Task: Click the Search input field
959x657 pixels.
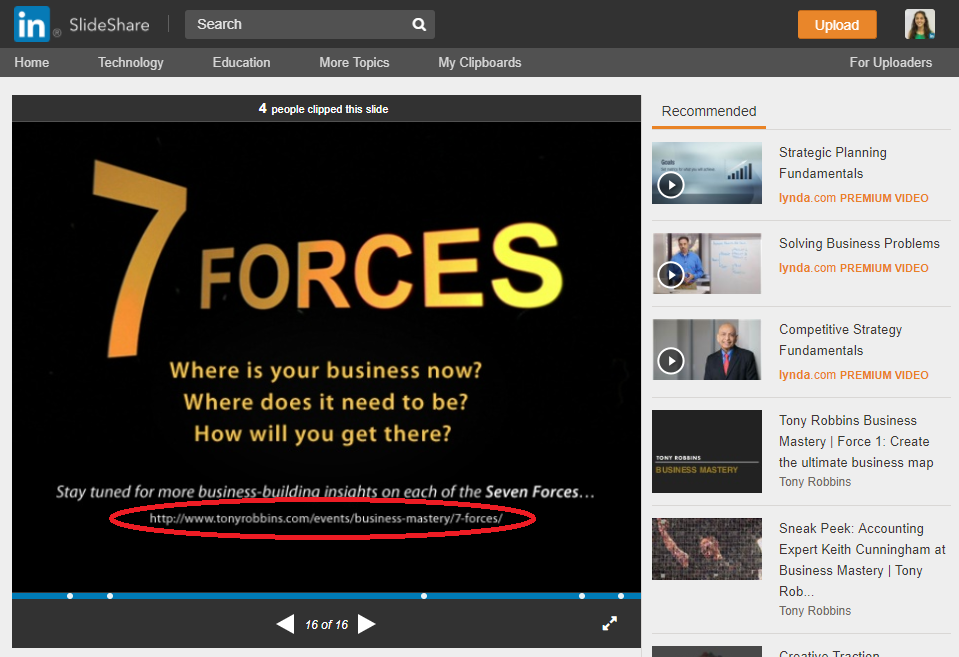Action: click(309, 24)
